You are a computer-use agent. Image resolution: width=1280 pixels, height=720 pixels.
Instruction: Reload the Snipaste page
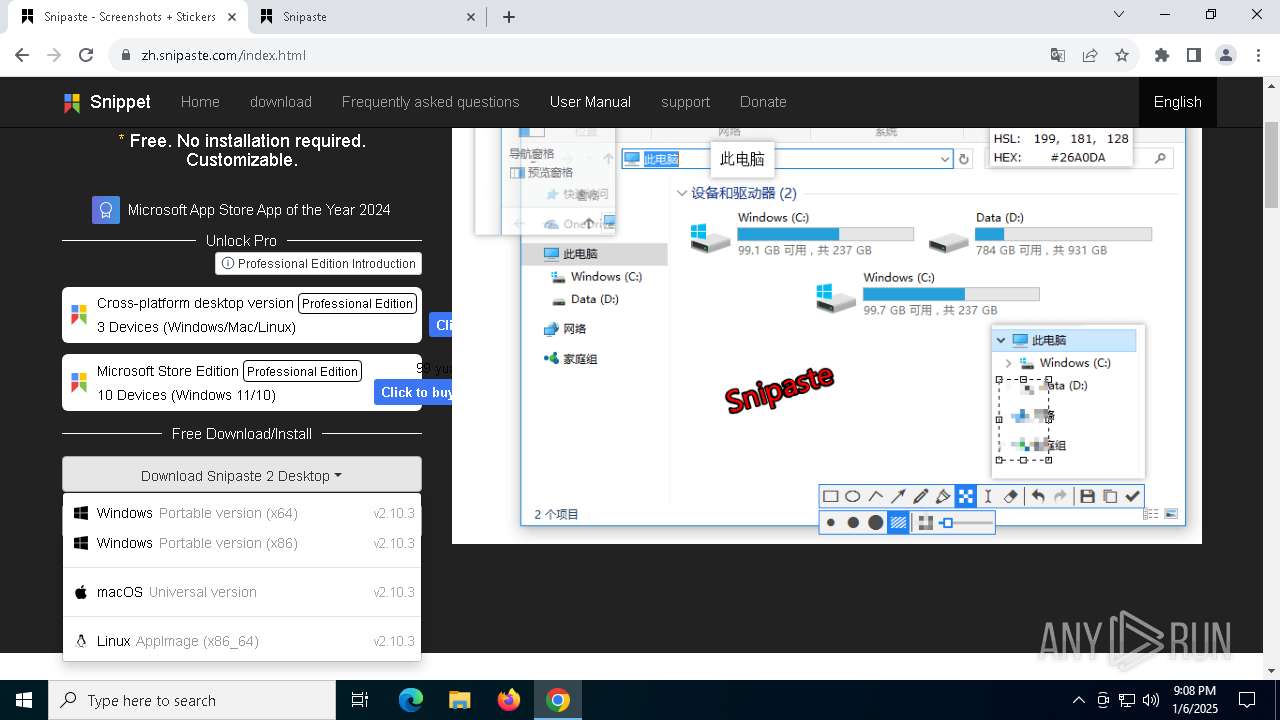click(x=86, y=55)
